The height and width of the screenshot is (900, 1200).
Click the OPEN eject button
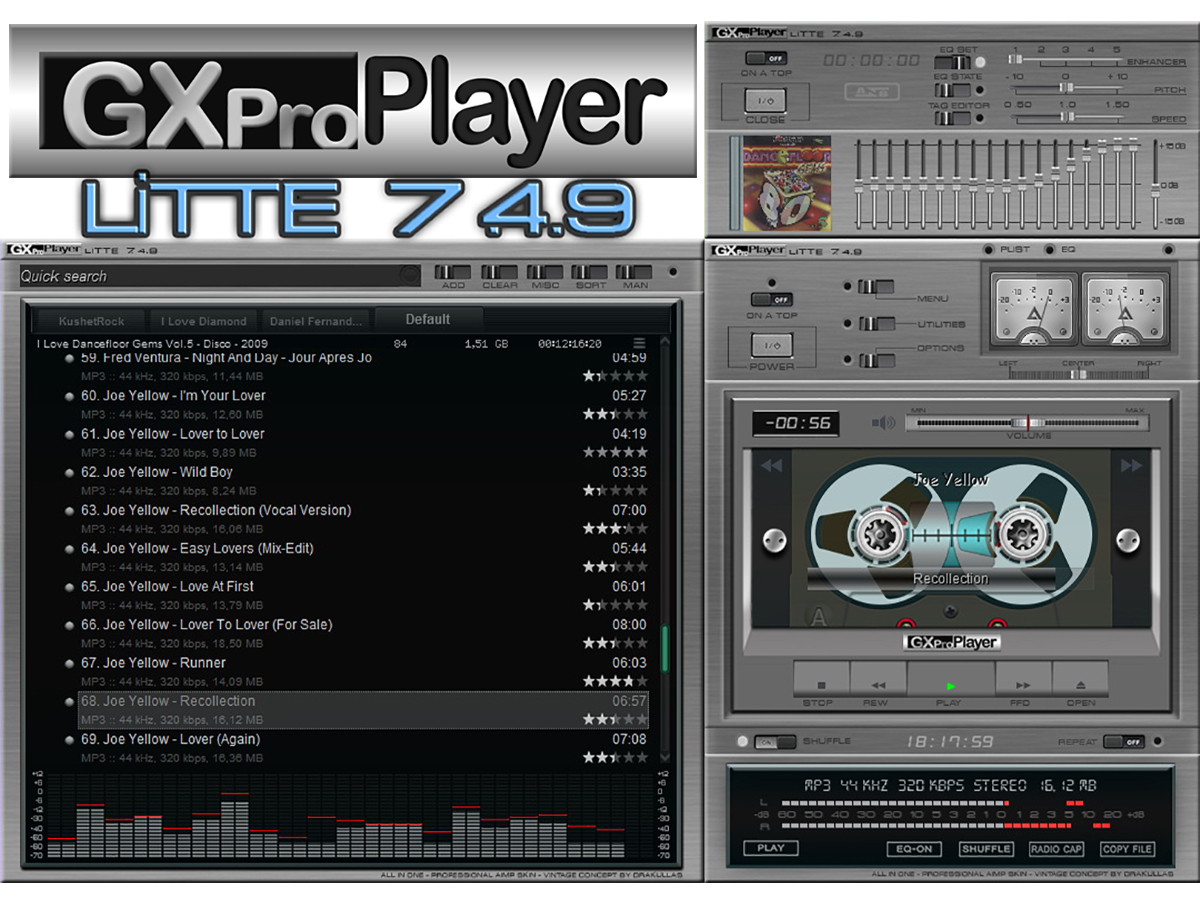1080,679
